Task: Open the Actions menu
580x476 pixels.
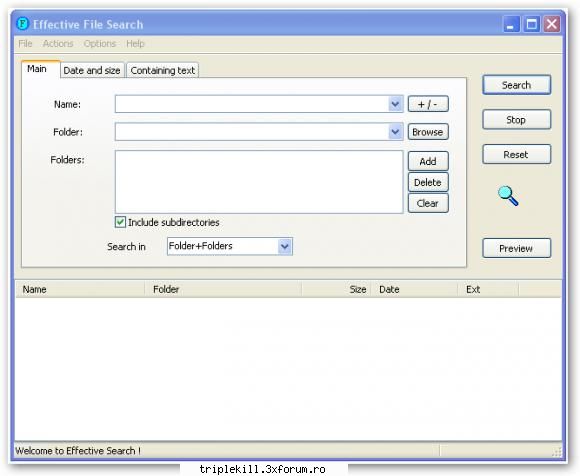Action: coord(58,44)
